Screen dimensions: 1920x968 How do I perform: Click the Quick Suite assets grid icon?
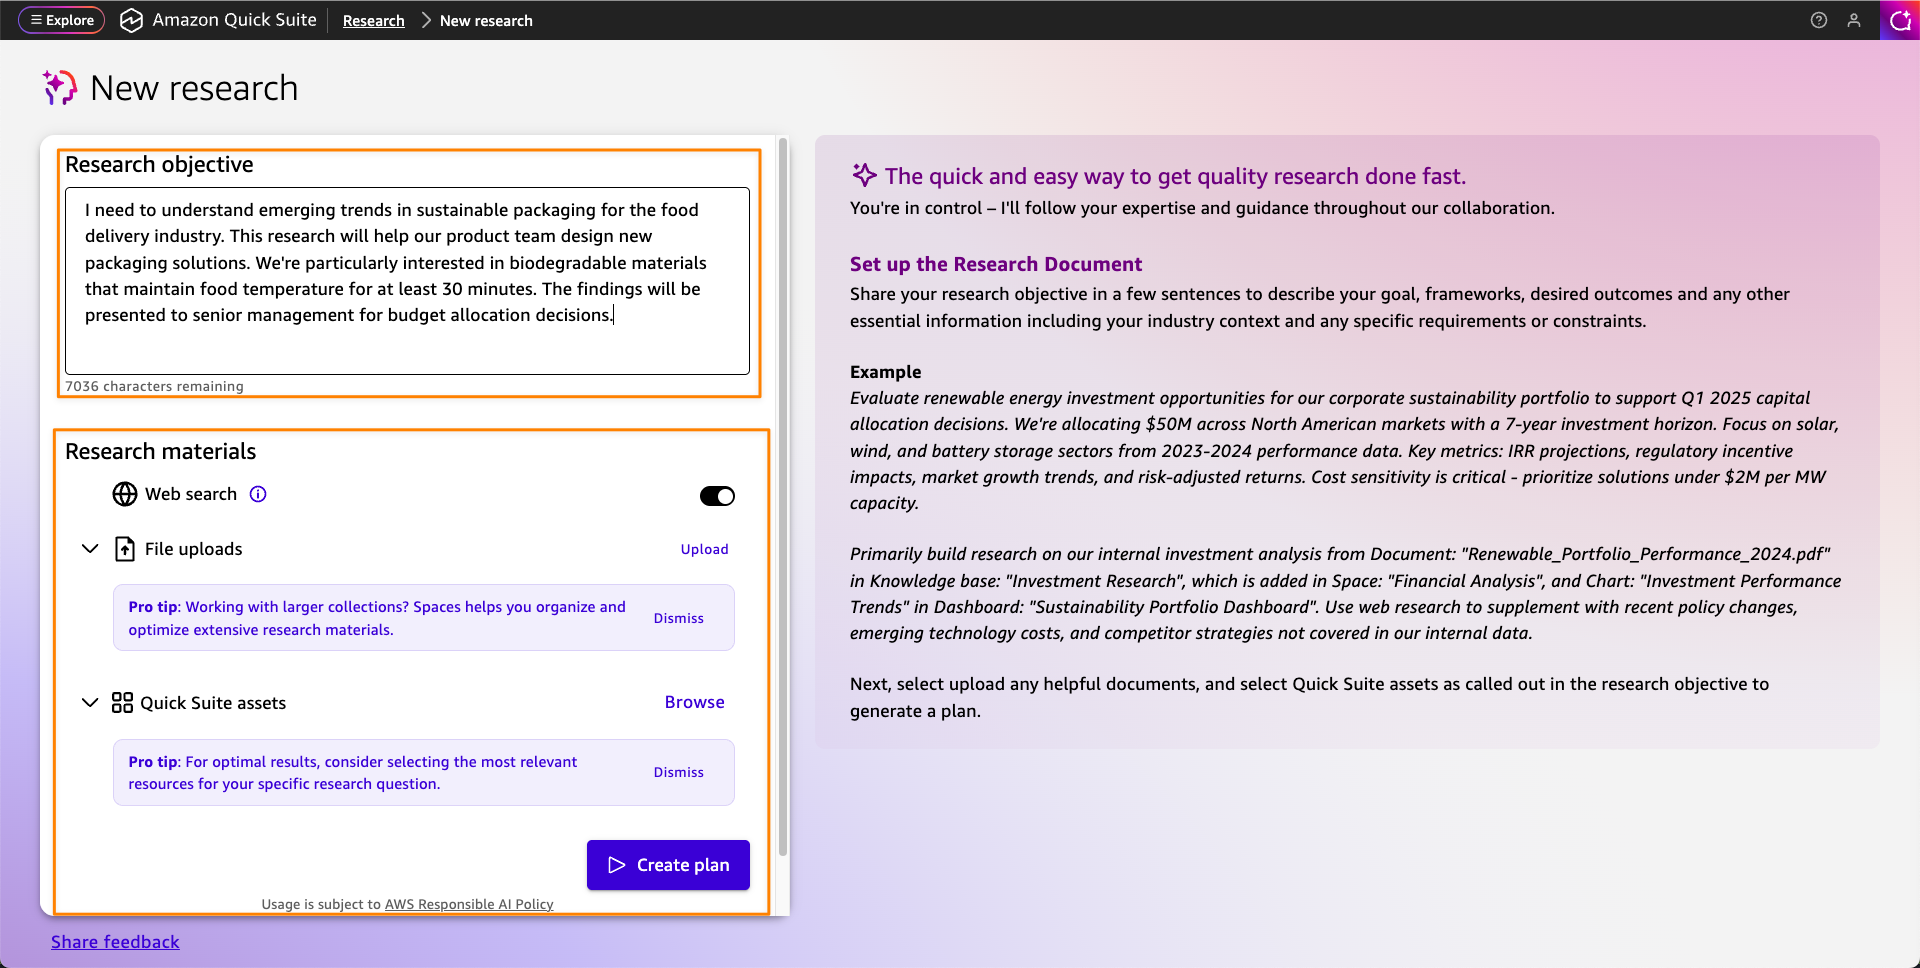click(122, 703)
